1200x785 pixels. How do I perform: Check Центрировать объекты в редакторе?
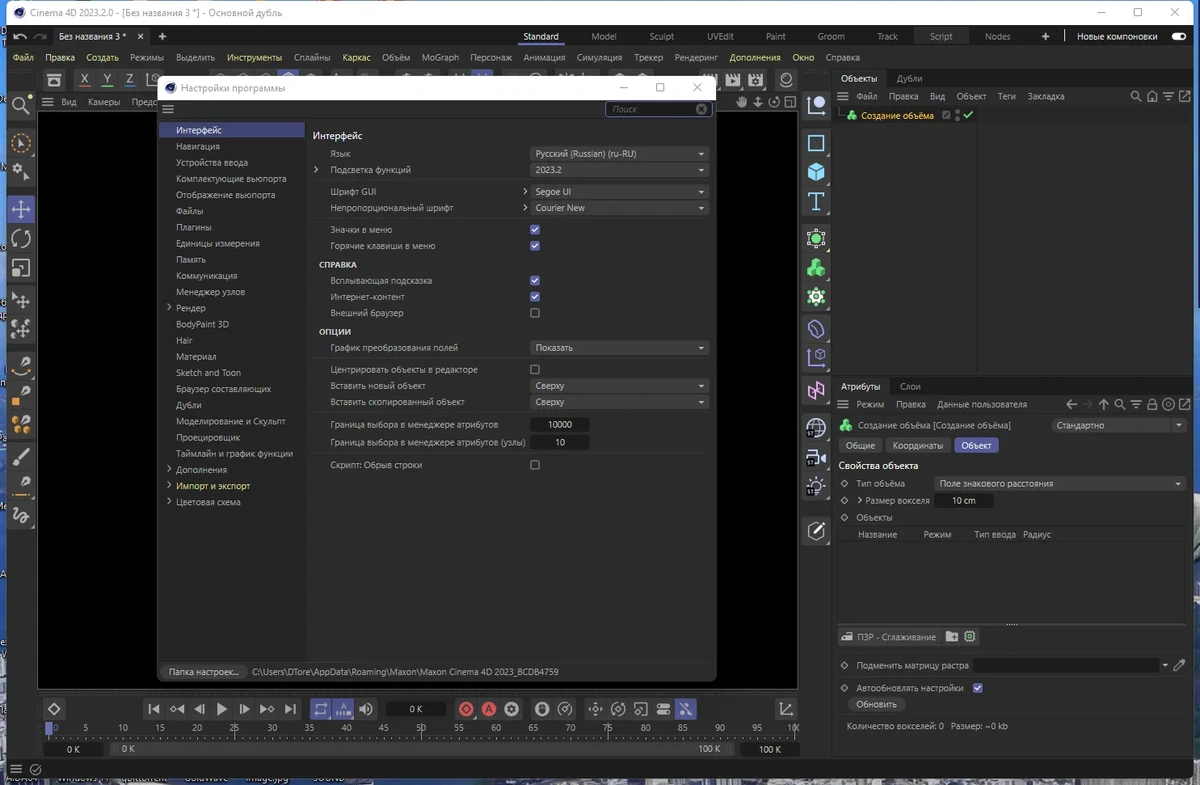pos(535,370)
